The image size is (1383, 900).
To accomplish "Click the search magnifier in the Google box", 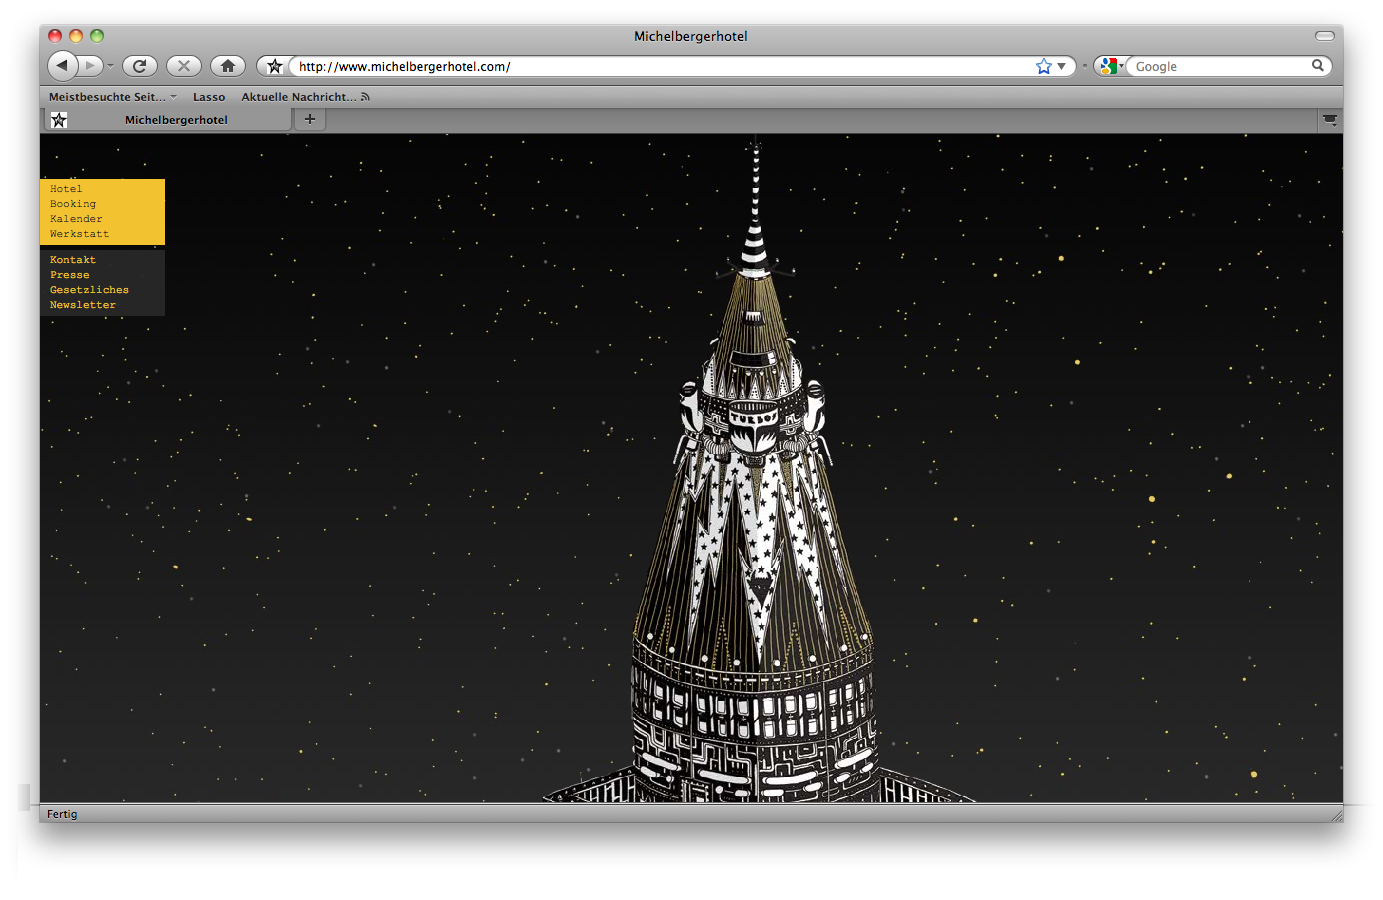I will pyautogui.click(x=1317, y=66).
